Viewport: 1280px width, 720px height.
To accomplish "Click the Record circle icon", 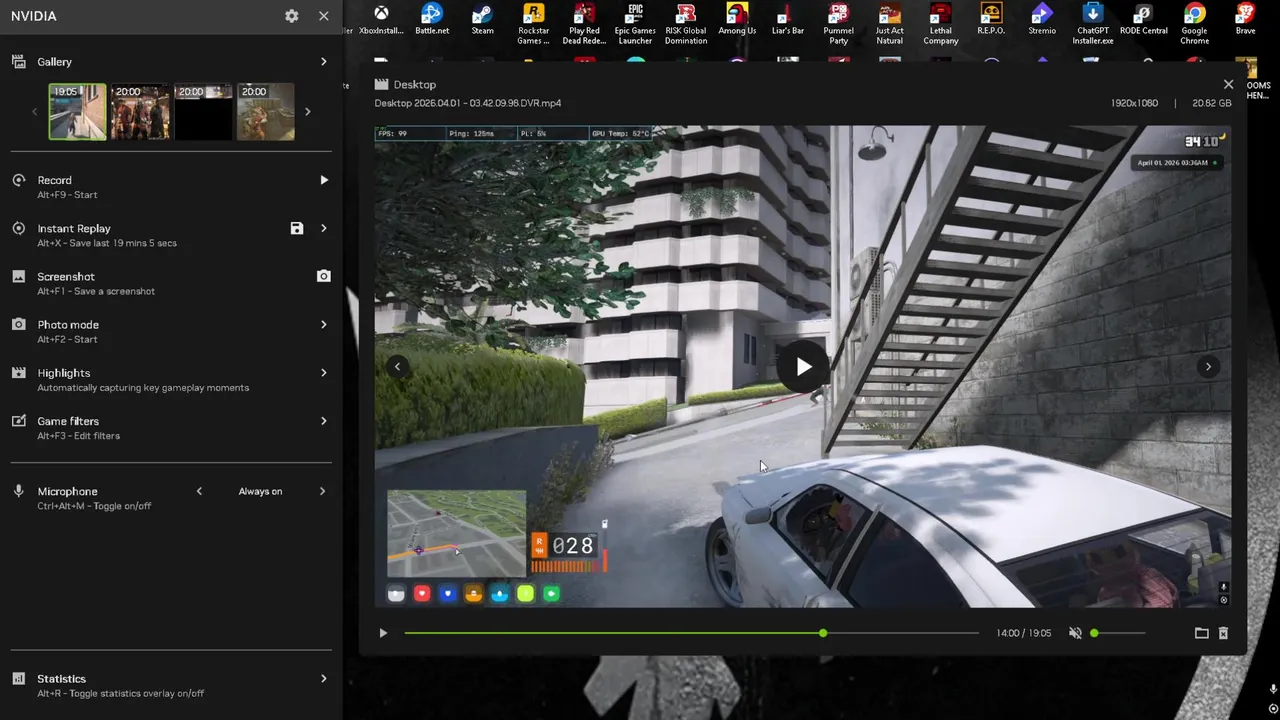I will [x=18, y=180].
